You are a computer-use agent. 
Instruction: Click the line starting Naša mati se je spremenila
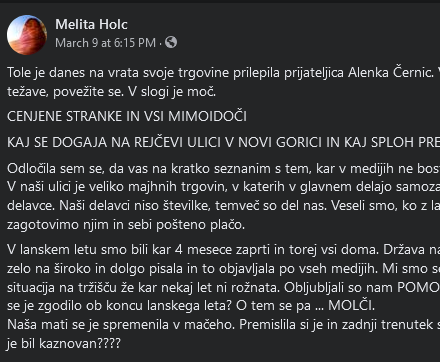[223, 324]
